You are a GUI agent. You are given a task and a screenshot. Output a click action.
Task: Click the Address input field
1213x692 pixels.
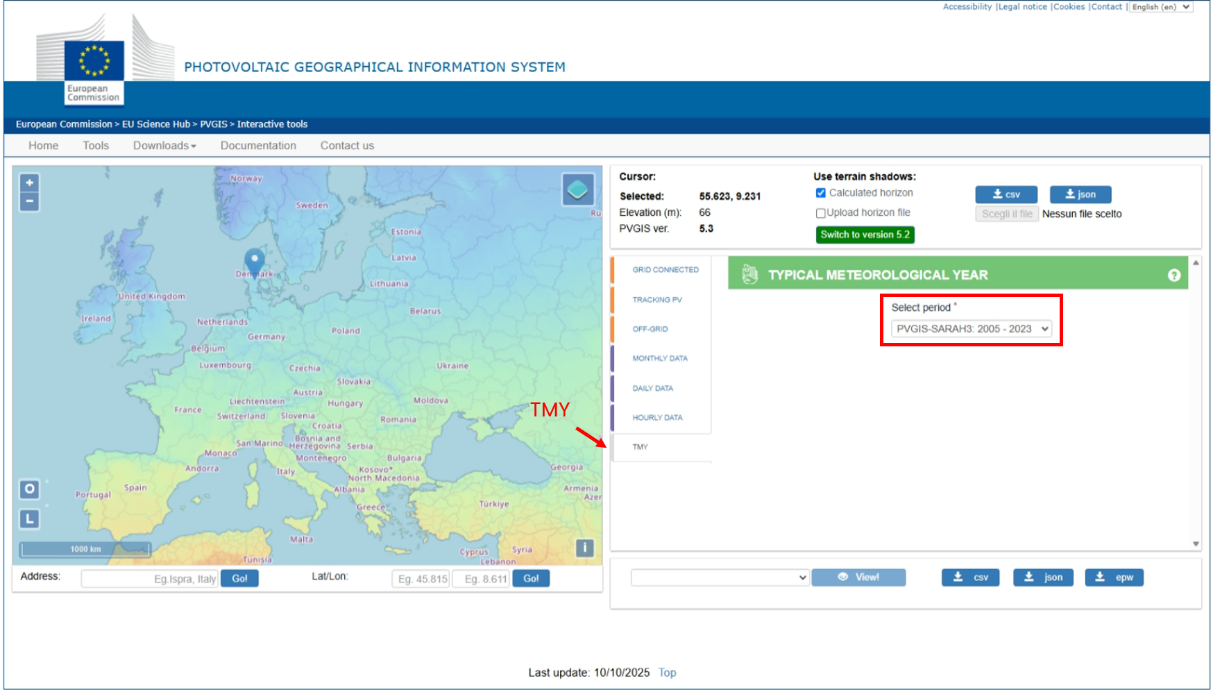150,579
